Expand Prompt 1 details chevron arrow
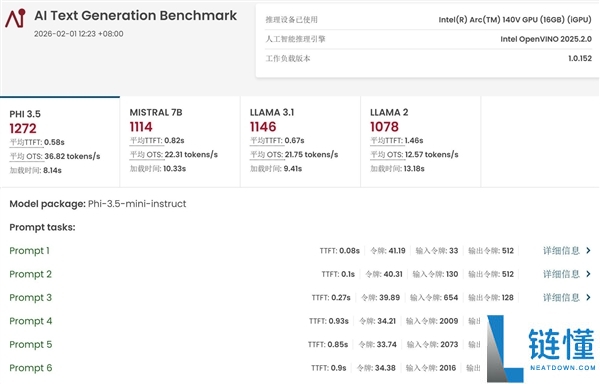The width and height of the screenshot is (600, 384). tap(589, 251)
